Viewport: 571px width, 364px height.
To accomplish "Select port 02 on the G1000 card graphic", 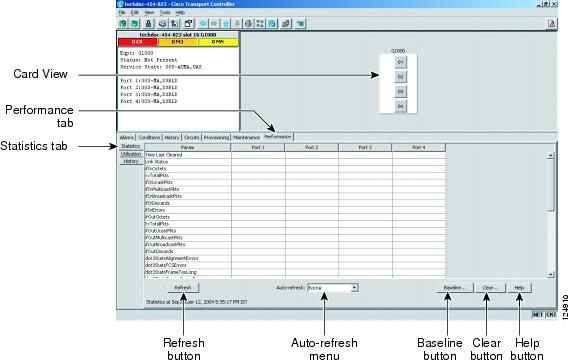I will coord(400,77).
